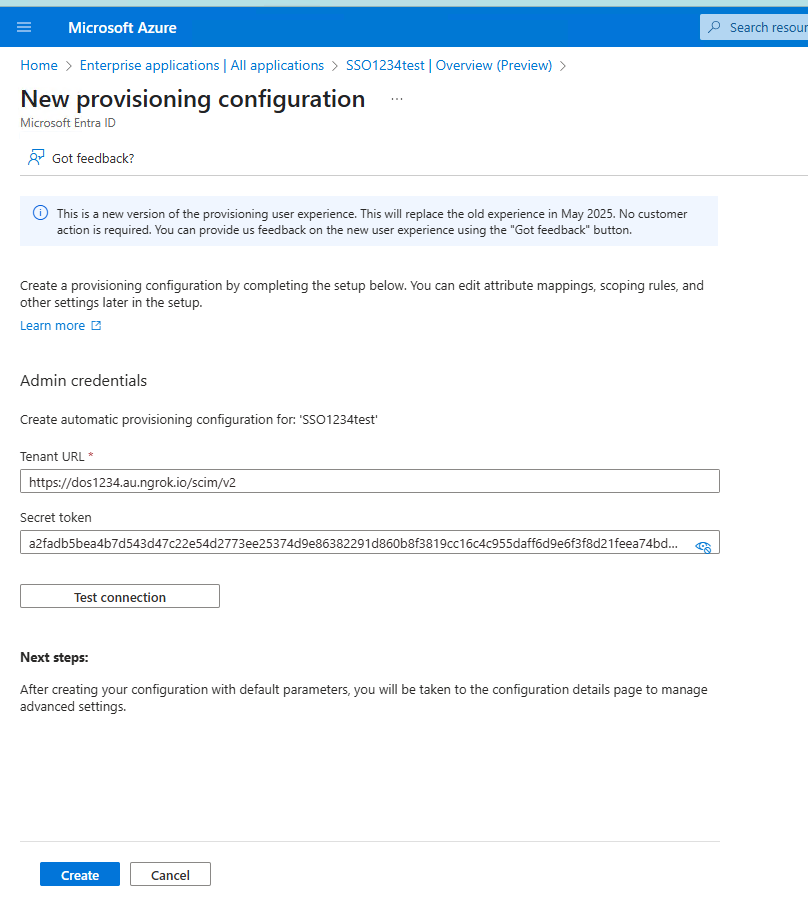This screenshot has height=905, width=808.
Task: Focus the Search resources box
Action: [766, 27]
